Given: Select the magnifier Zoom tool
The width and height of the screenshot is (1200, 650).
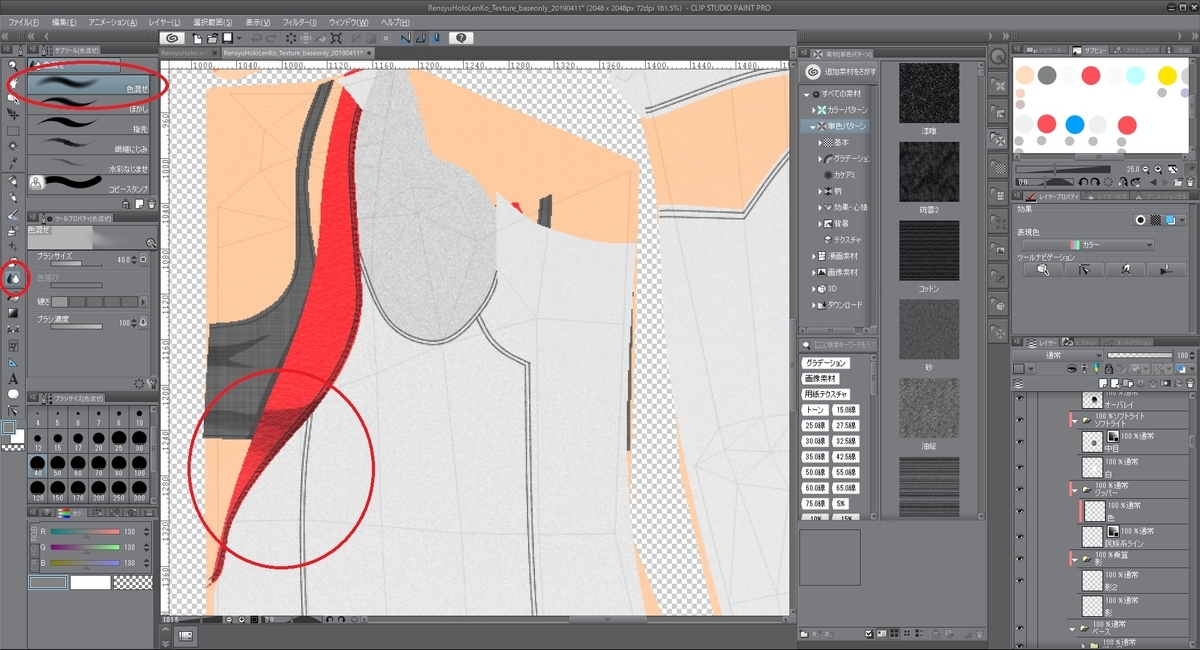Looking at the screenshot, I should click(x=13, y=65).
